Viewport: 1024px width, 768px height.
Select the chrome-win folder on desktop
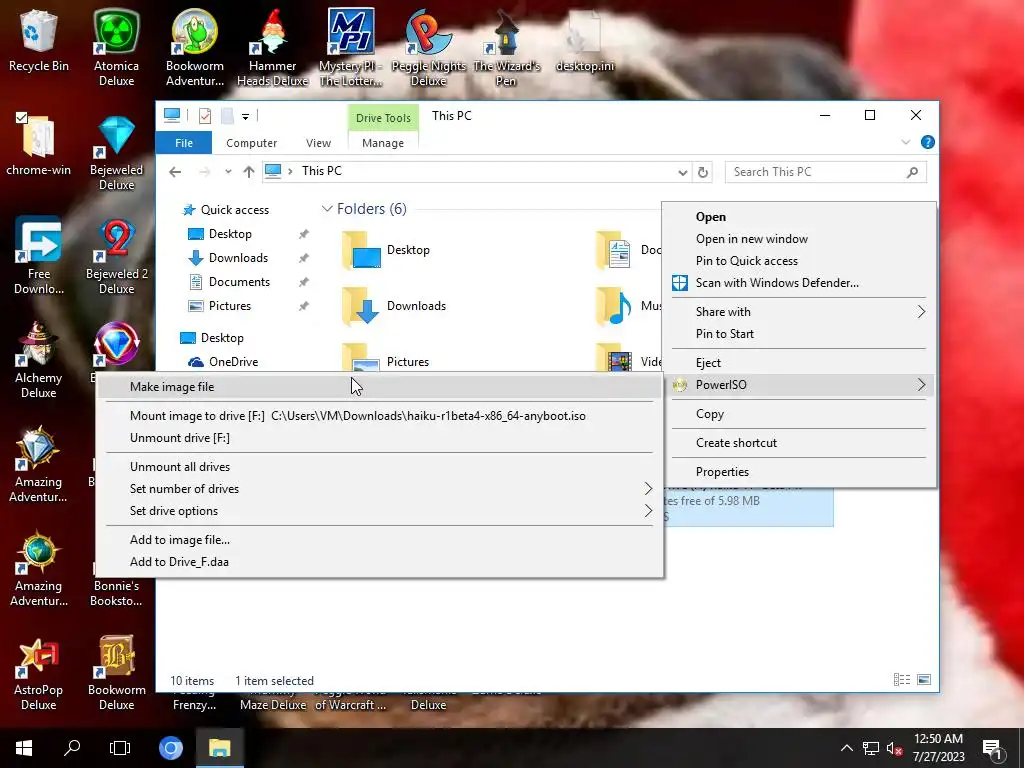click(x=39, y=145)
